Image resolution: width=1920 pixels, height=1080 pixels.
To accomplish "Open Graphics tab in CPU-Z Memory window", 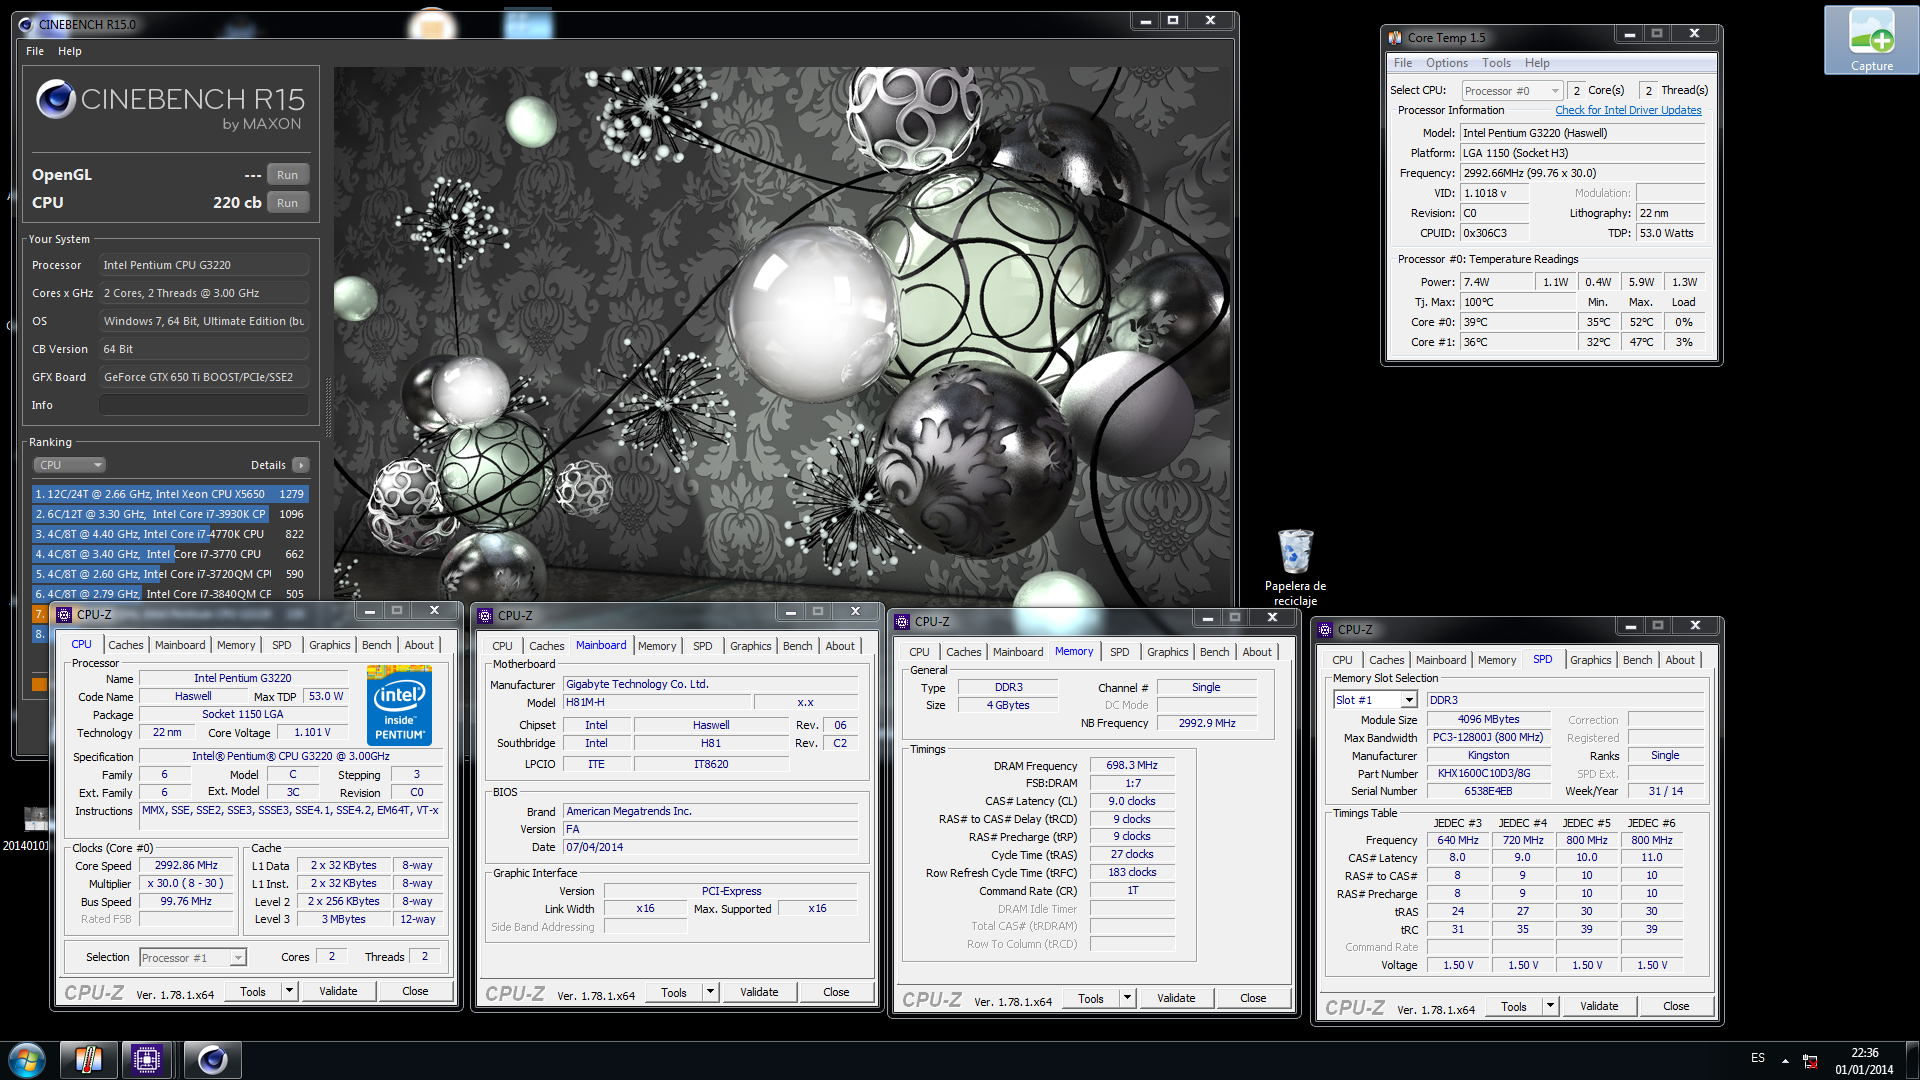I will (1167, 652).
